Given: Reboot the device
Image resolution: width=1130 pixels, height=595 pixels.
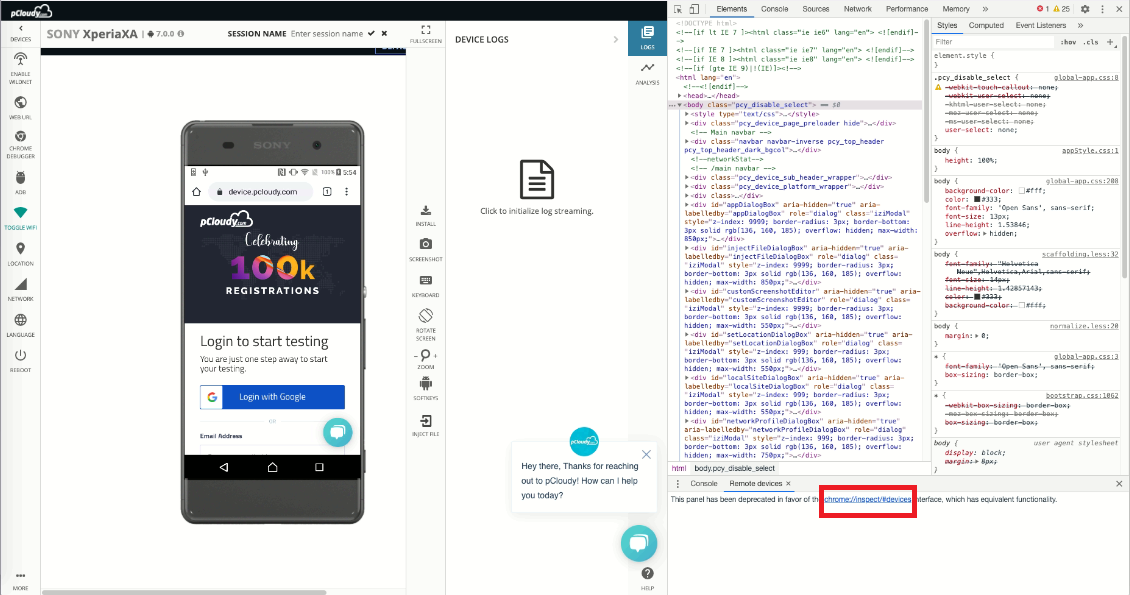Looking at the screenshot, I should [20, 360].
